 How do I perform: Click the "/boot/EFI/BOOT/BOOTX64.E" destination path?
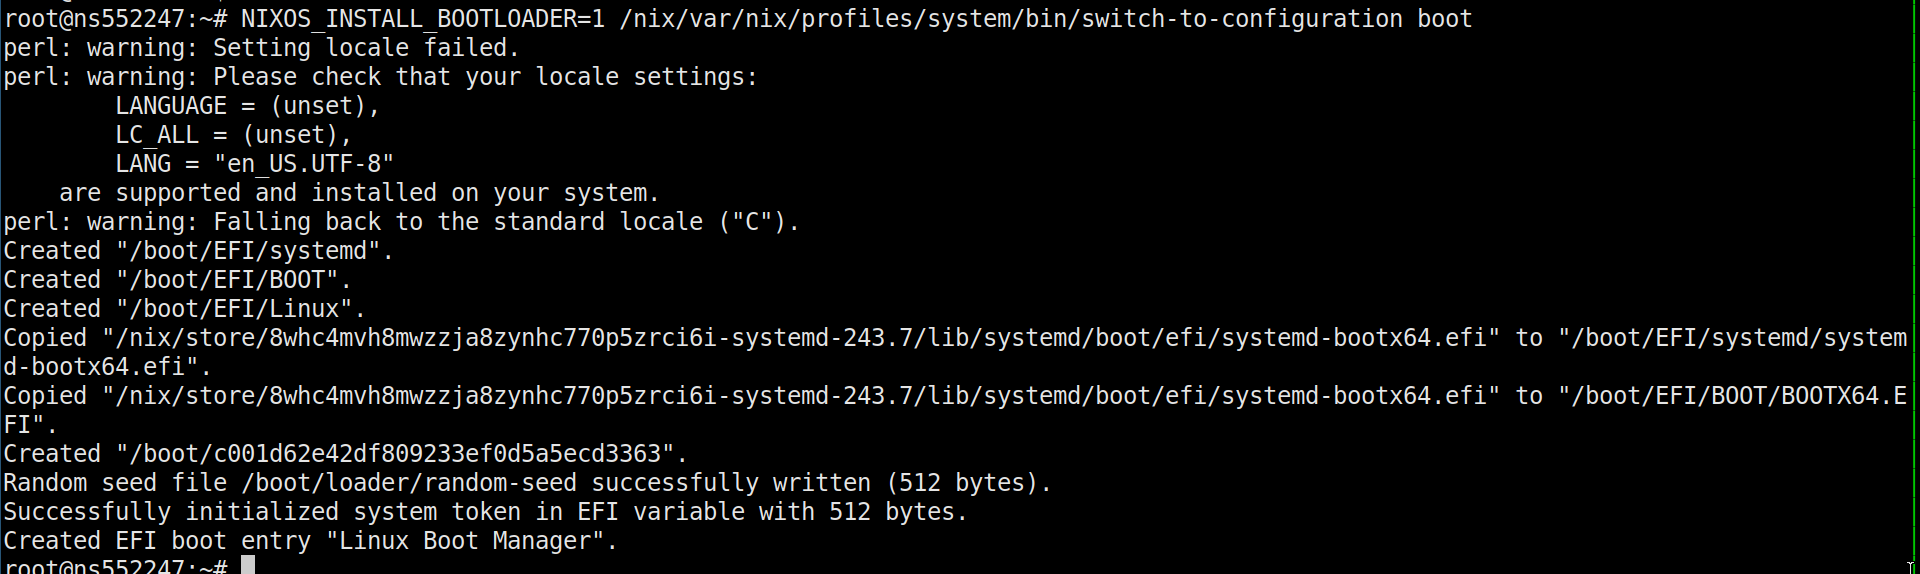(1738, 396)
